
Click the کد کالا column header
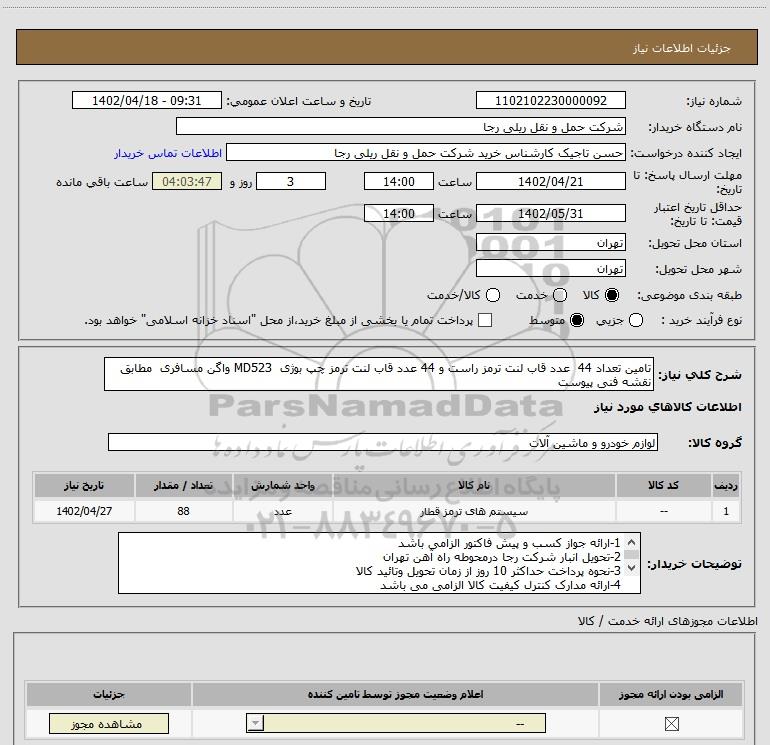click(x=663, y=485)
